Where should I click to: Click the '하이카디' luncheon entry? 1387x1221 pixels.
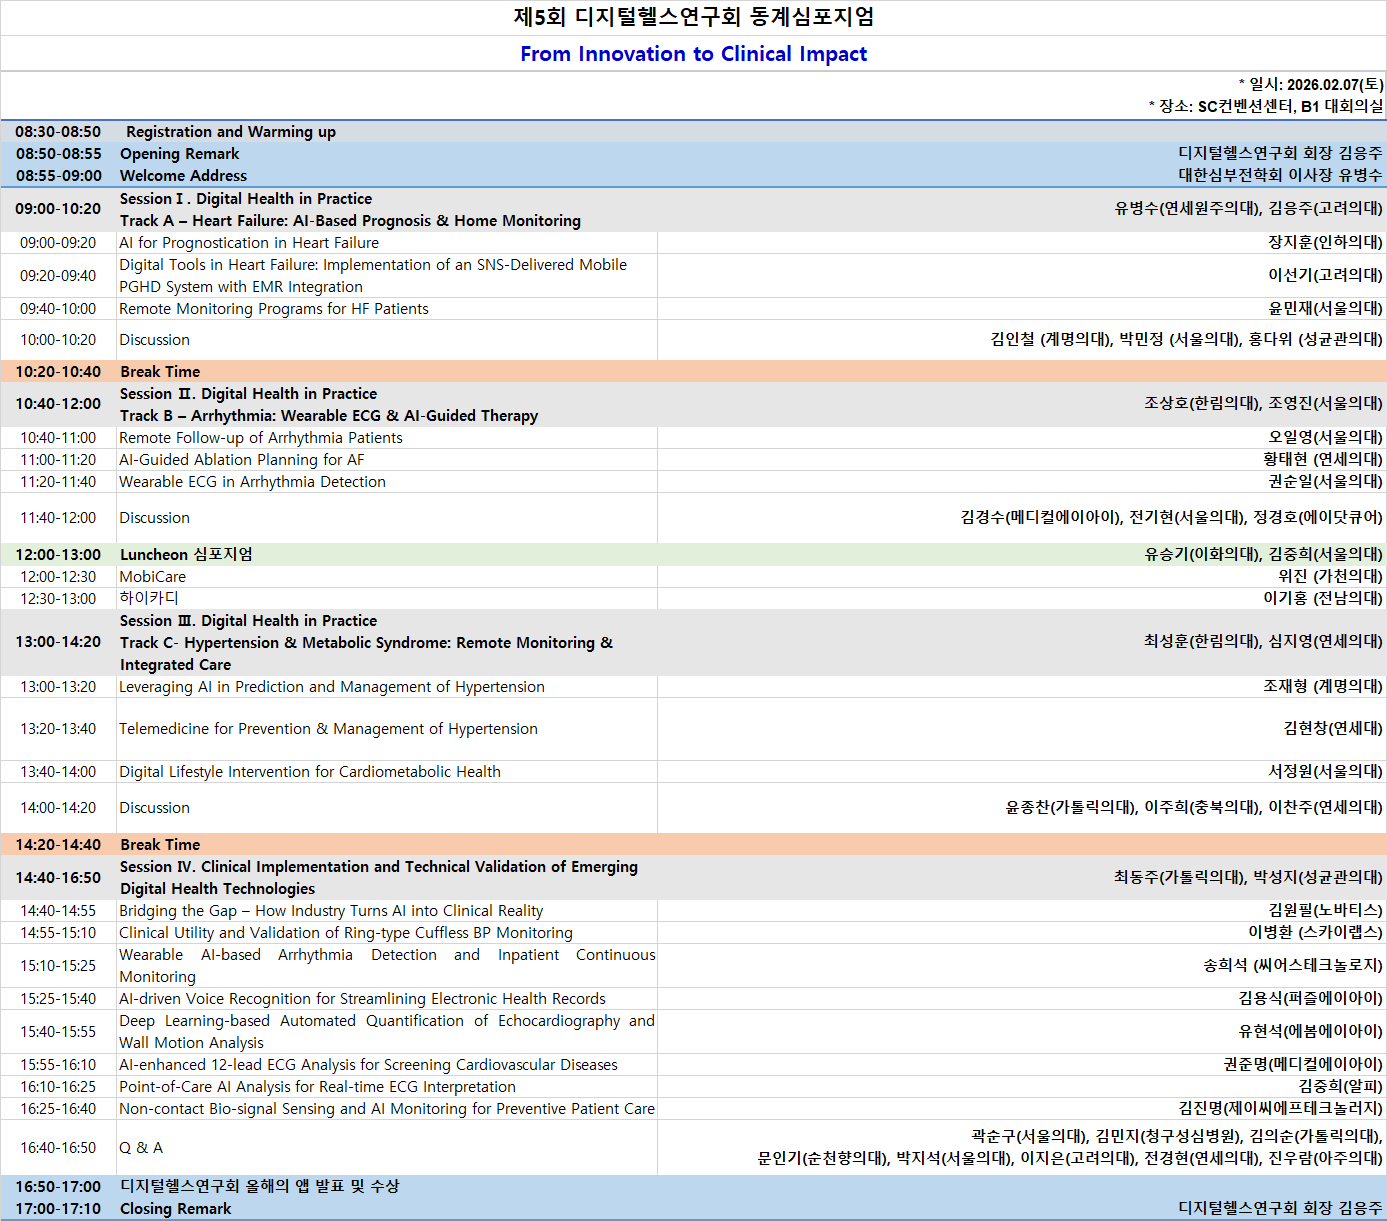pyautogui.click(x=148, y=599)
